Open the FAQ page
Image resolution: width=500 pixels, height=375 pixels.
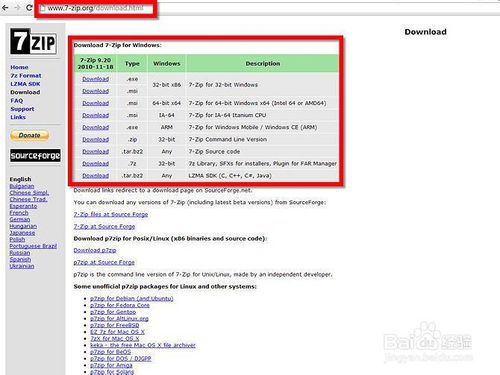(17, 101)
